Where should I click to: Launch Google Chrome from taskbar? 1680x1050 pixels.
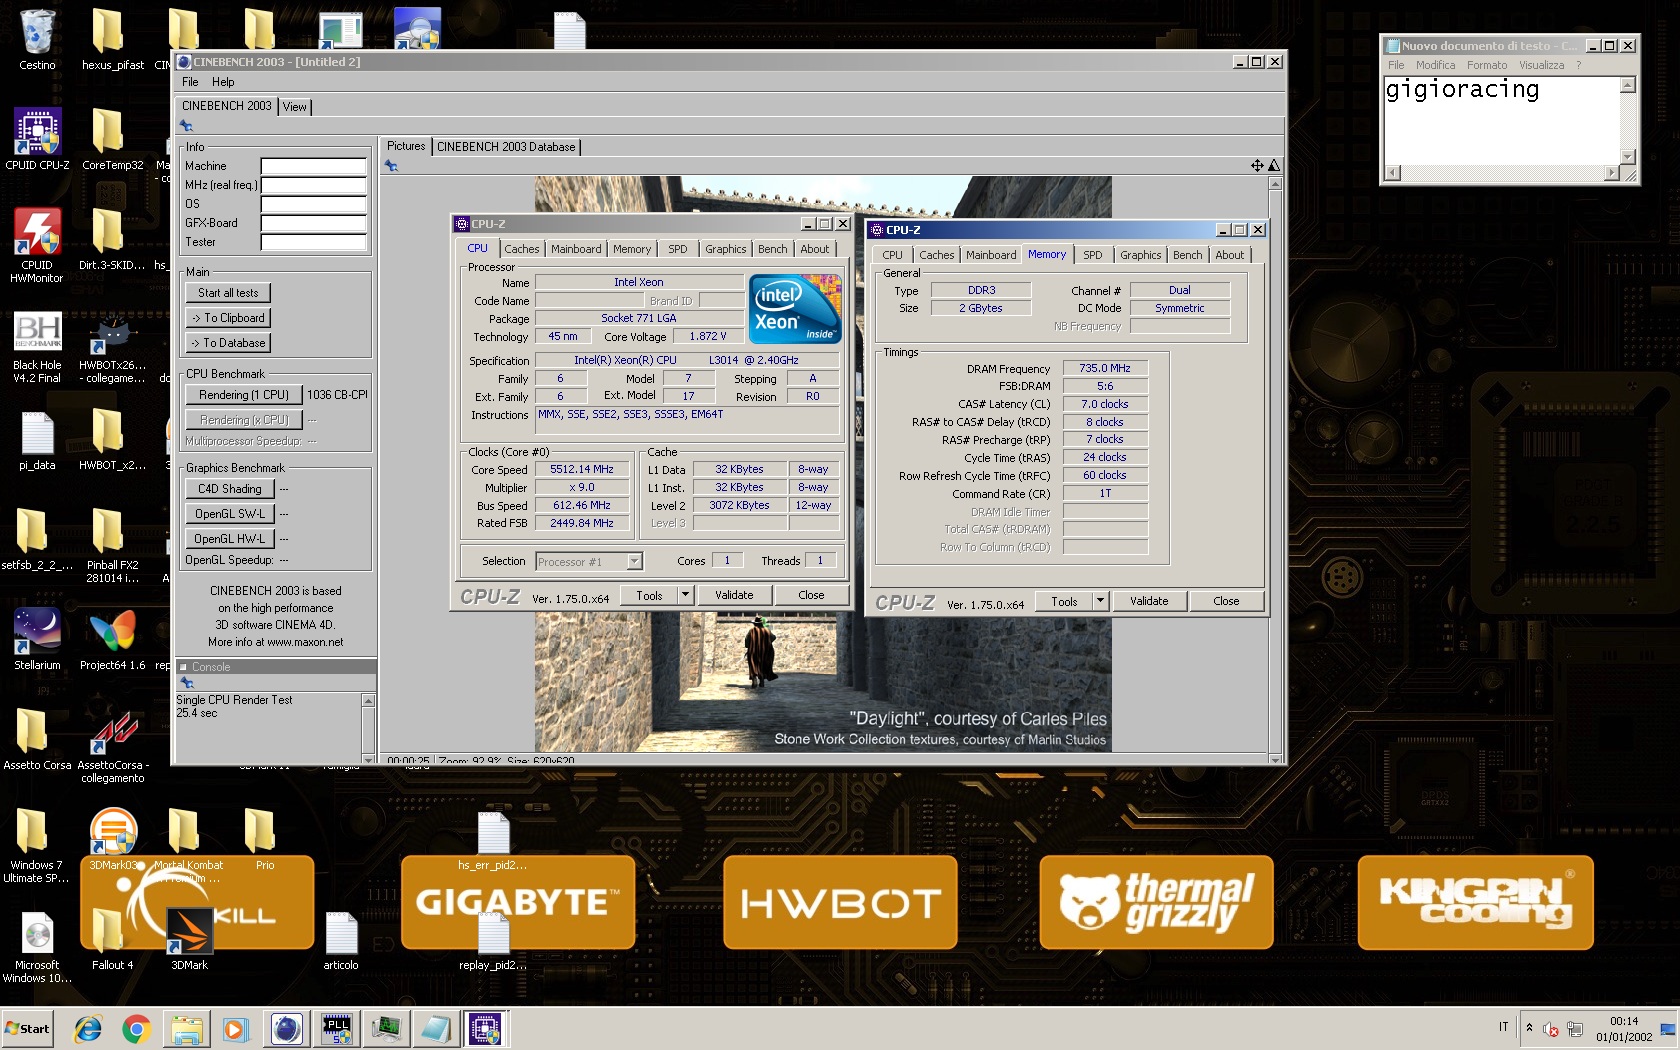point(137,1029)
